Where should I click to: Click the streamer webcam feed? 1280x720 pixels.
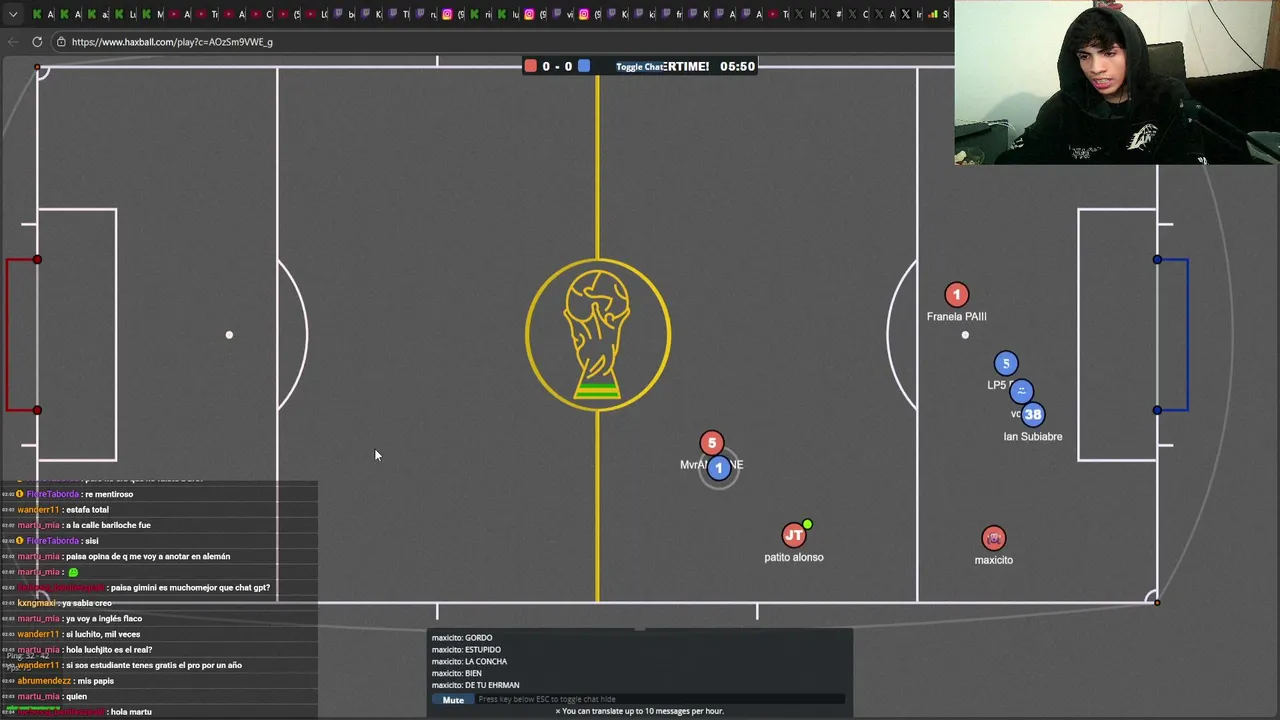[1117, 82]
